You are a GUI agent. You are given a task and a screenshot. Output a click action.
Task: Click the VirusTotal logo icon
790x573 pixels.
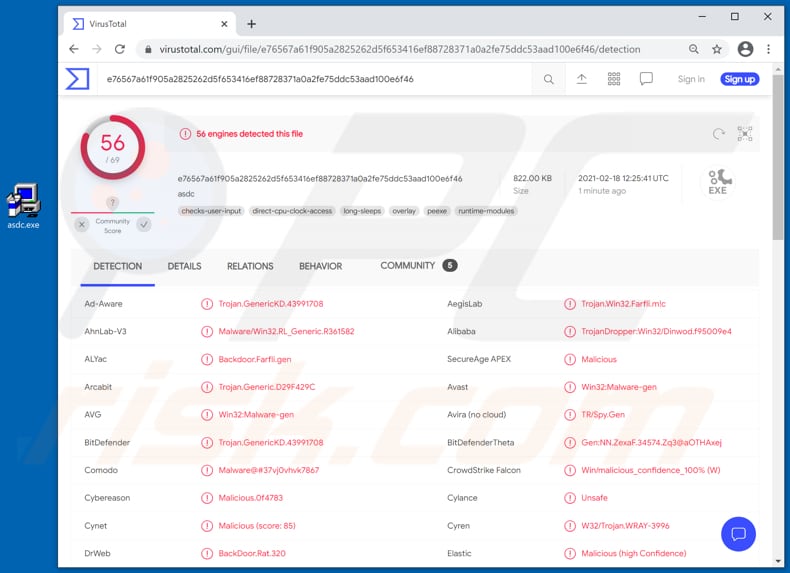pos(77,79)
